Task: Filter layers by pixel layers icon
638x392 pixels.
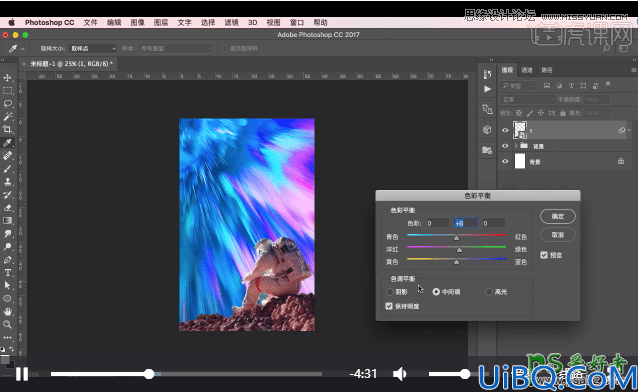Action: point(547,86)
